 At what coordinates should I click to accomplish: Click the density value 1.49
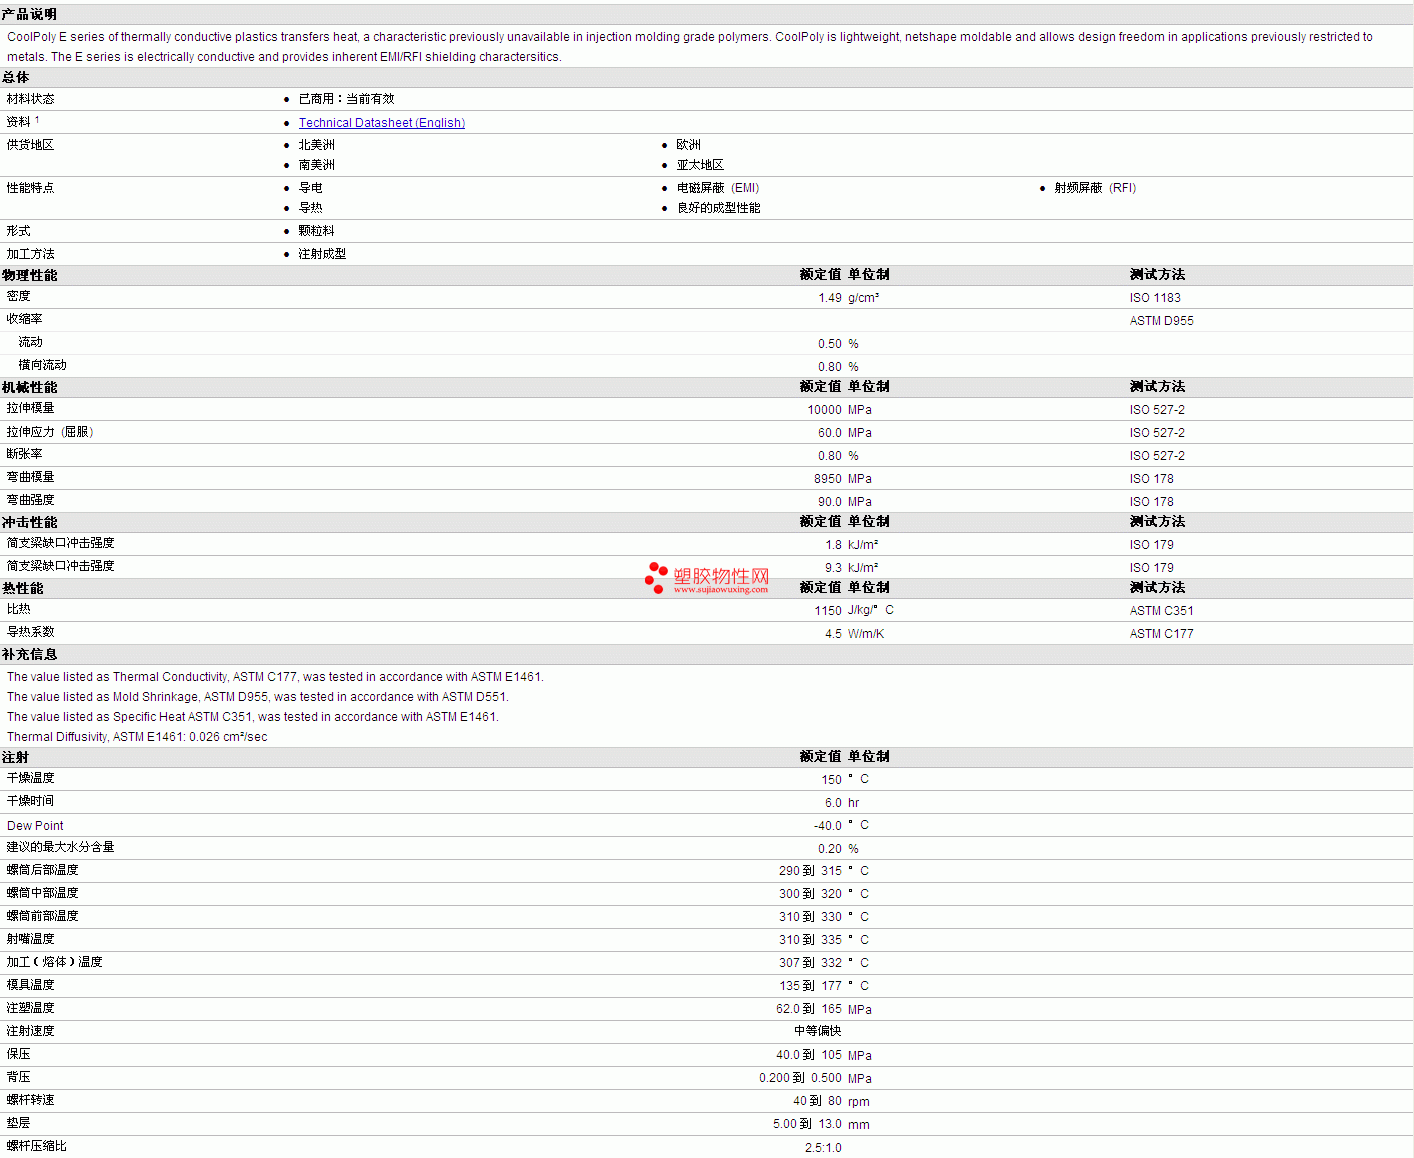coord(830,298)
